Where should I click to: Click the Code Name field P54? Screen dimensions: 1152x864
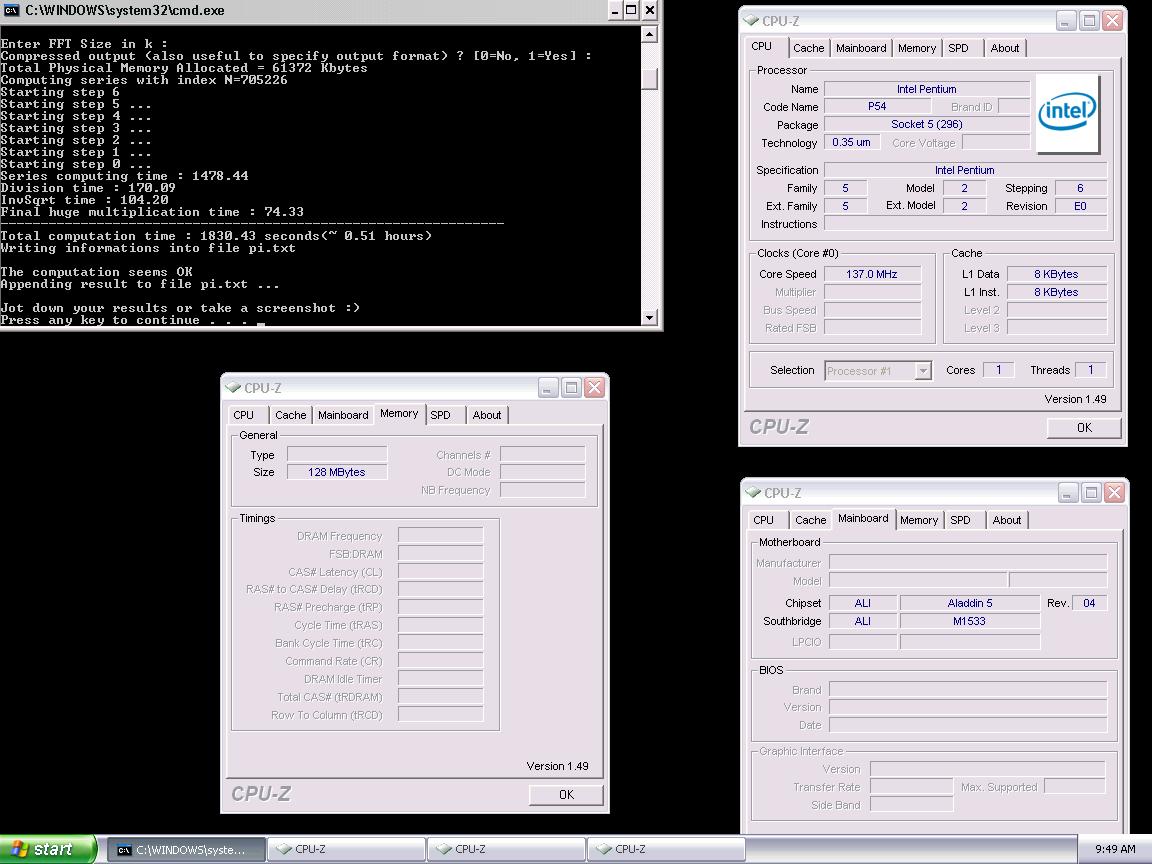coord(877,107)
